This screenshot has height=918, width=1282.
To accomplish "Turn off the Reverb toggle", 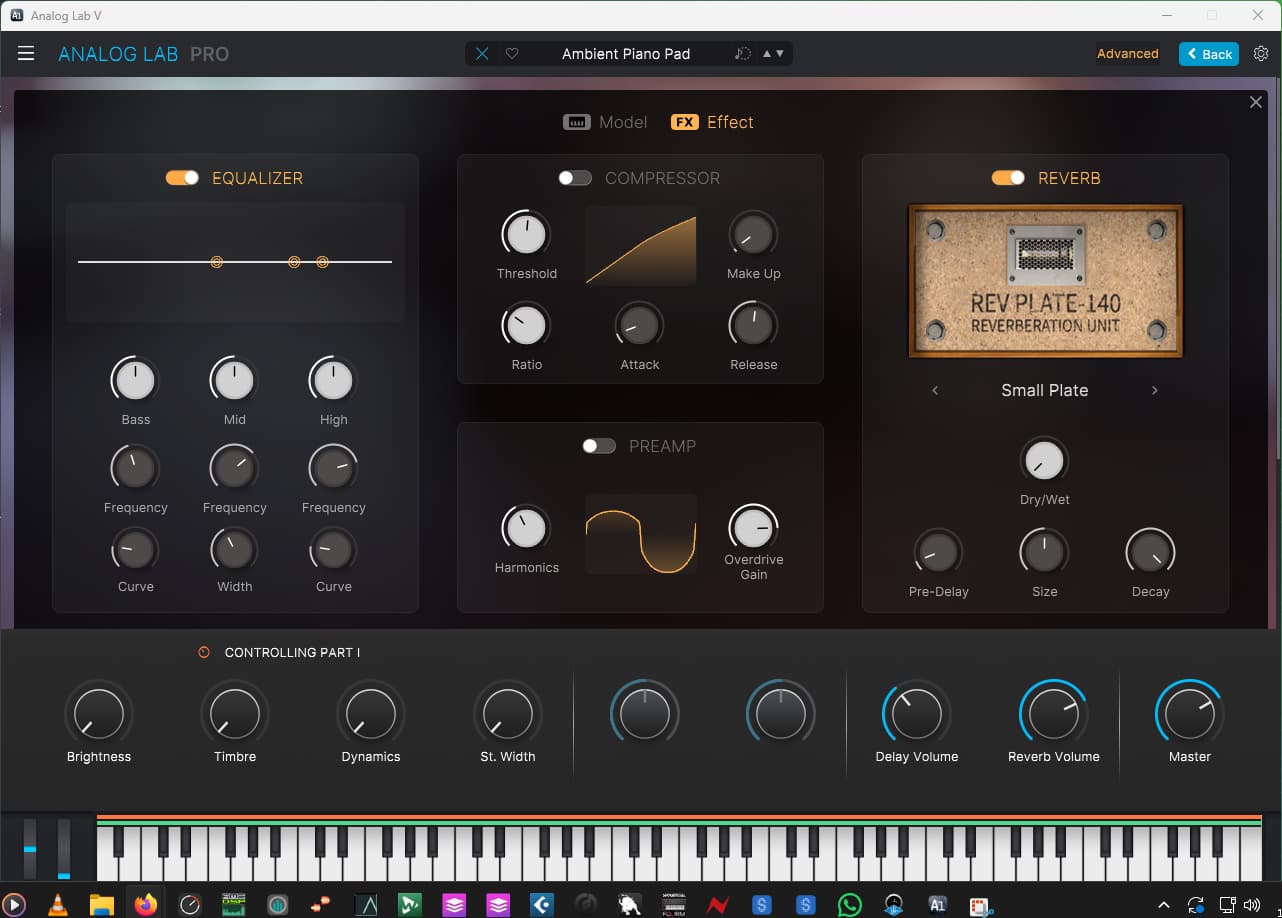I will (x=1008, y=178).
